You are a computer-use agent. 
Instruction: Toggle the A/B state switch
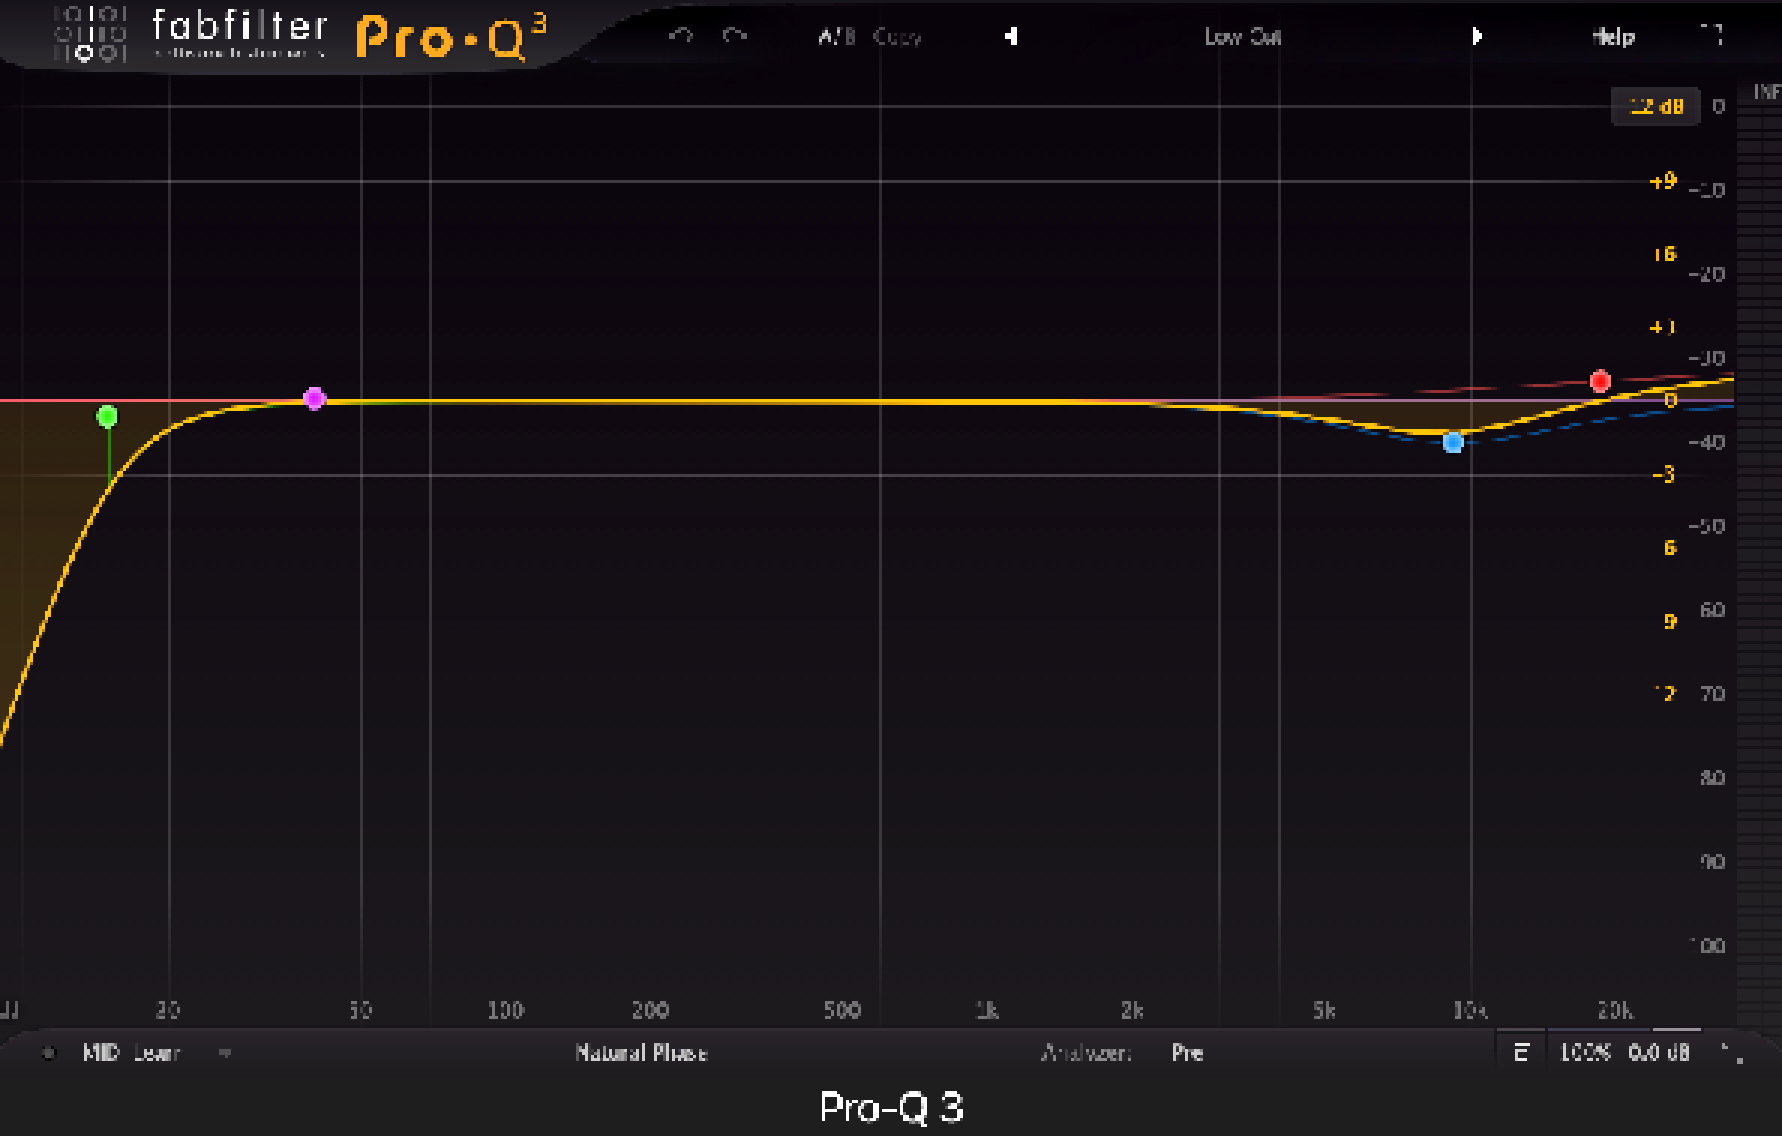836,37
